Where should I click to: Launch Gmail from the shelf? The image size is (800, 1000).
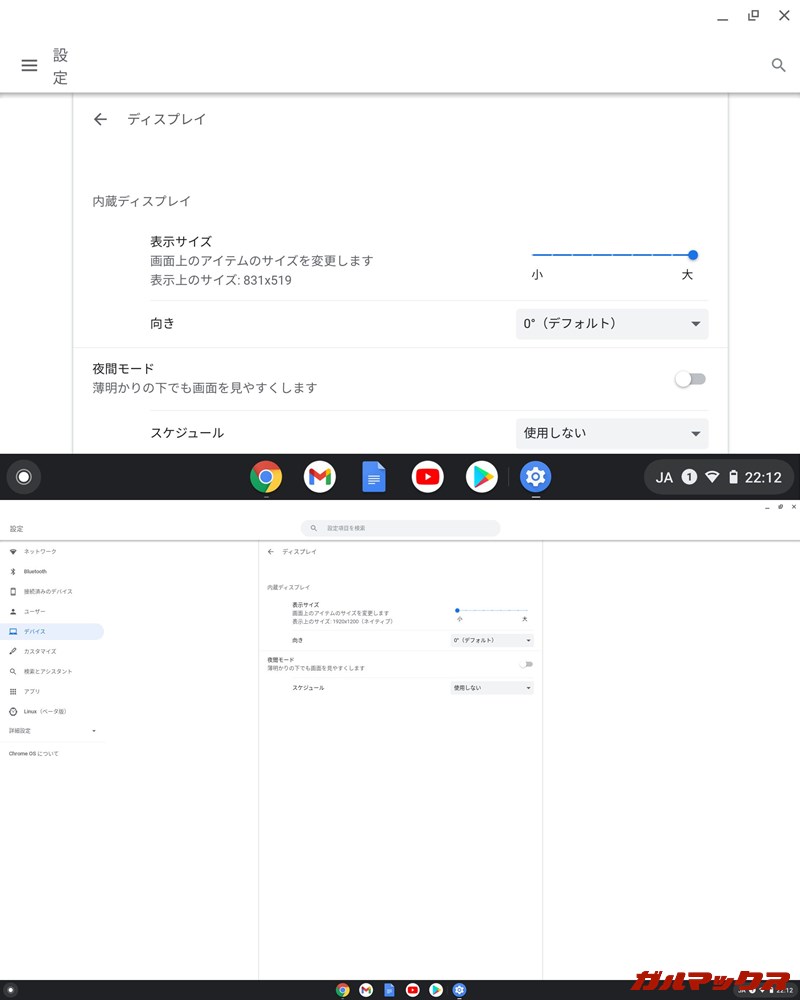click(x=319, y=477)
